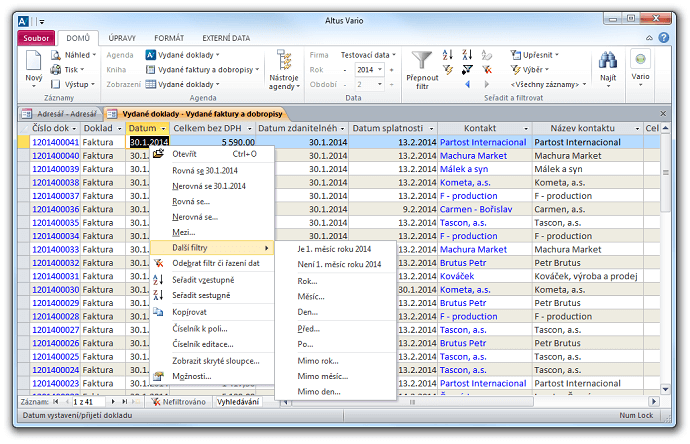The image size is (690, 444).
Task: Go to last record navigation button
Action: 125,402
